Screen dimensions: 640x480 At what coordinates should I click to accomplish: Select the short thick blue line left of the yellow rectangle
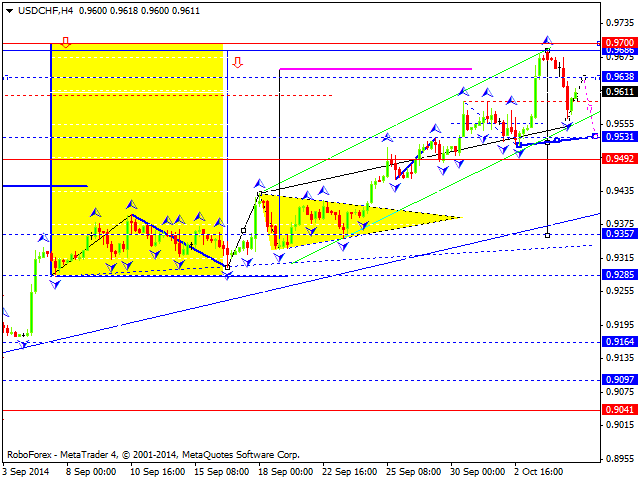(45, 186)
